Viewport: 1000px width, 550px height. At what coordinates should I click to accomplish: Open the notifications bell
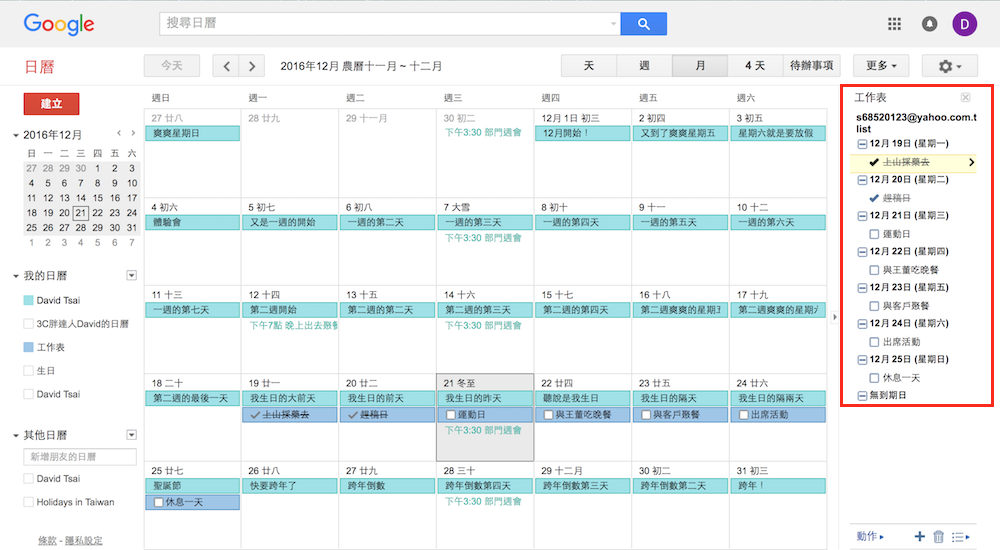coord(930,24)
